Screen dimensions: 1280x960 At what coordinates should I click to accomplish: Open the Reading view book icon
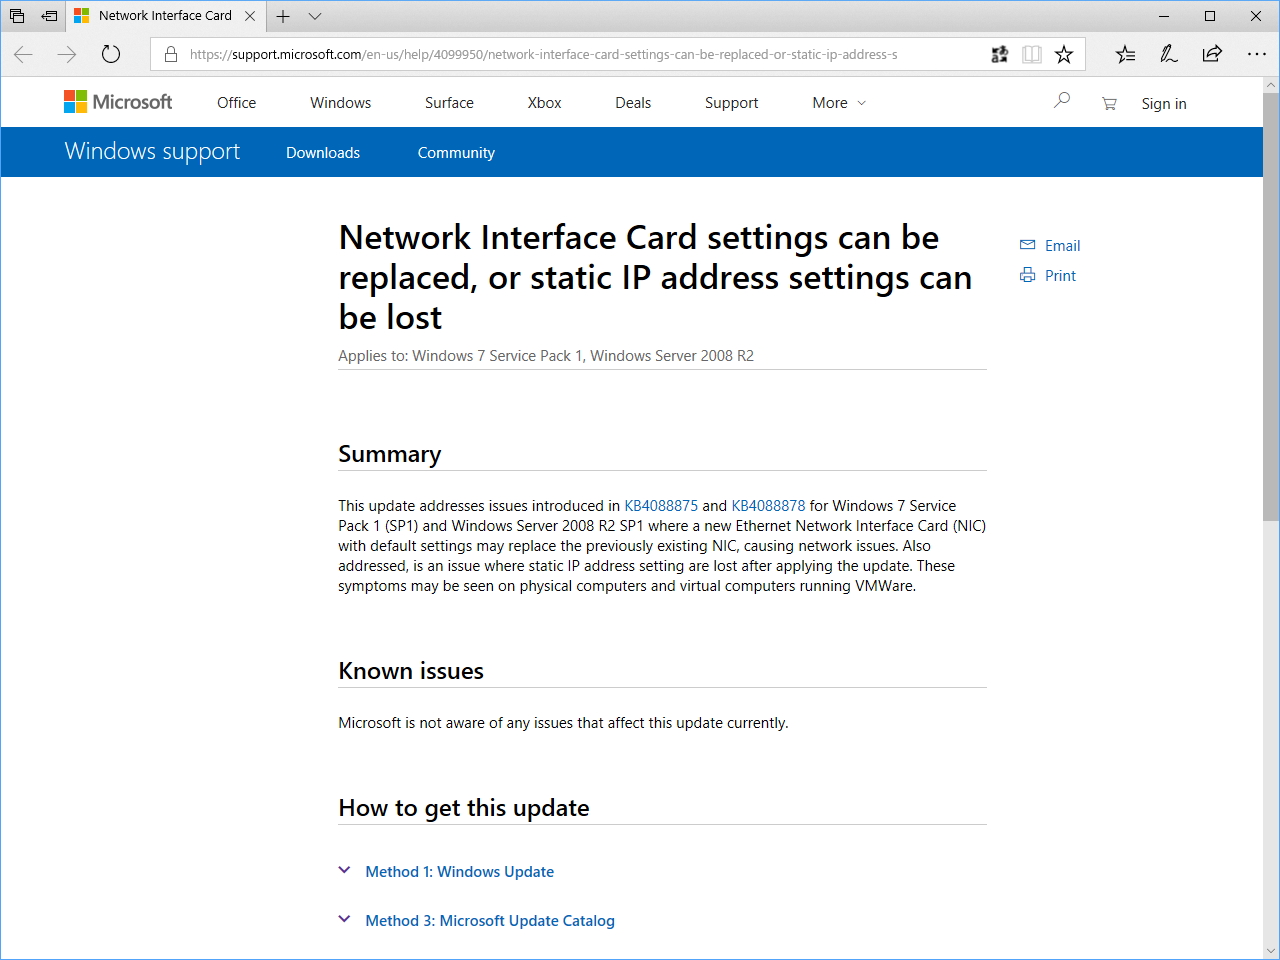pyautogui.click(x=1032, y=54)
